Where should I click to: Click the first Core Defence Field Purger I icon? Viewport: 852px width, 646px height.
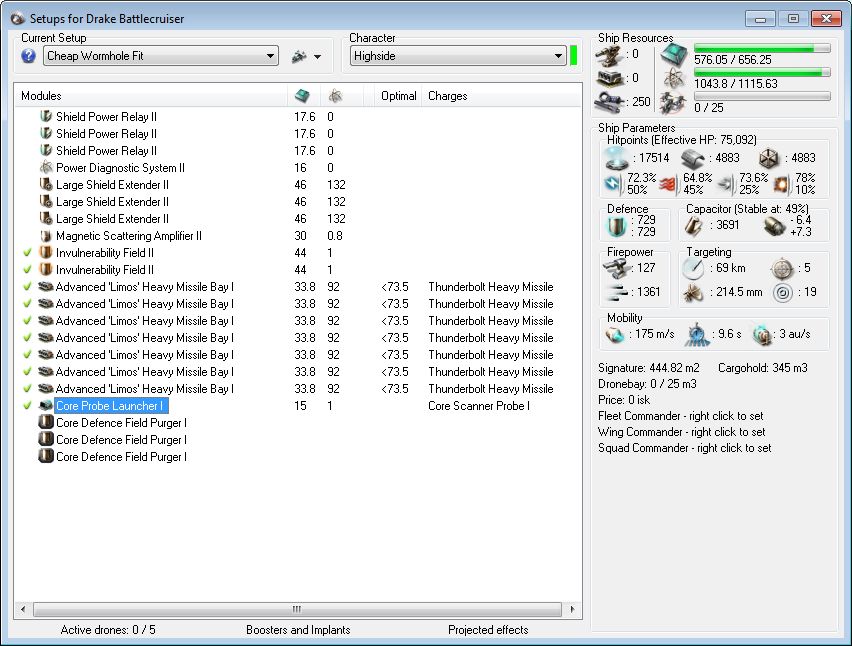pyautogui.click(x=46, y=422)
